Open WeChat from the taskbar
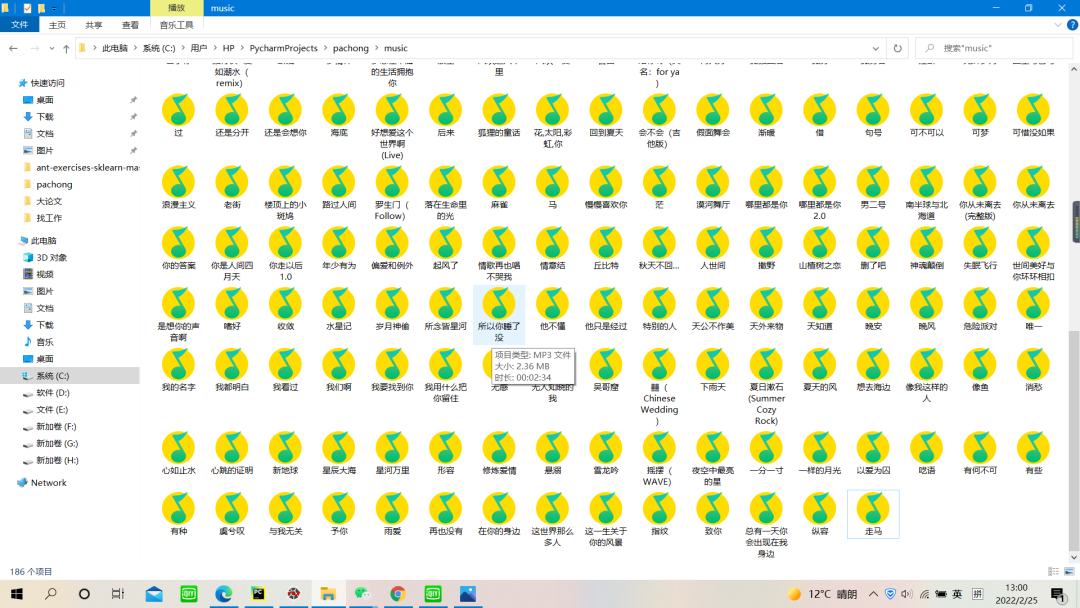This screenshot has height=608, width=1080. pyautogui.click(x=363, y=594)
